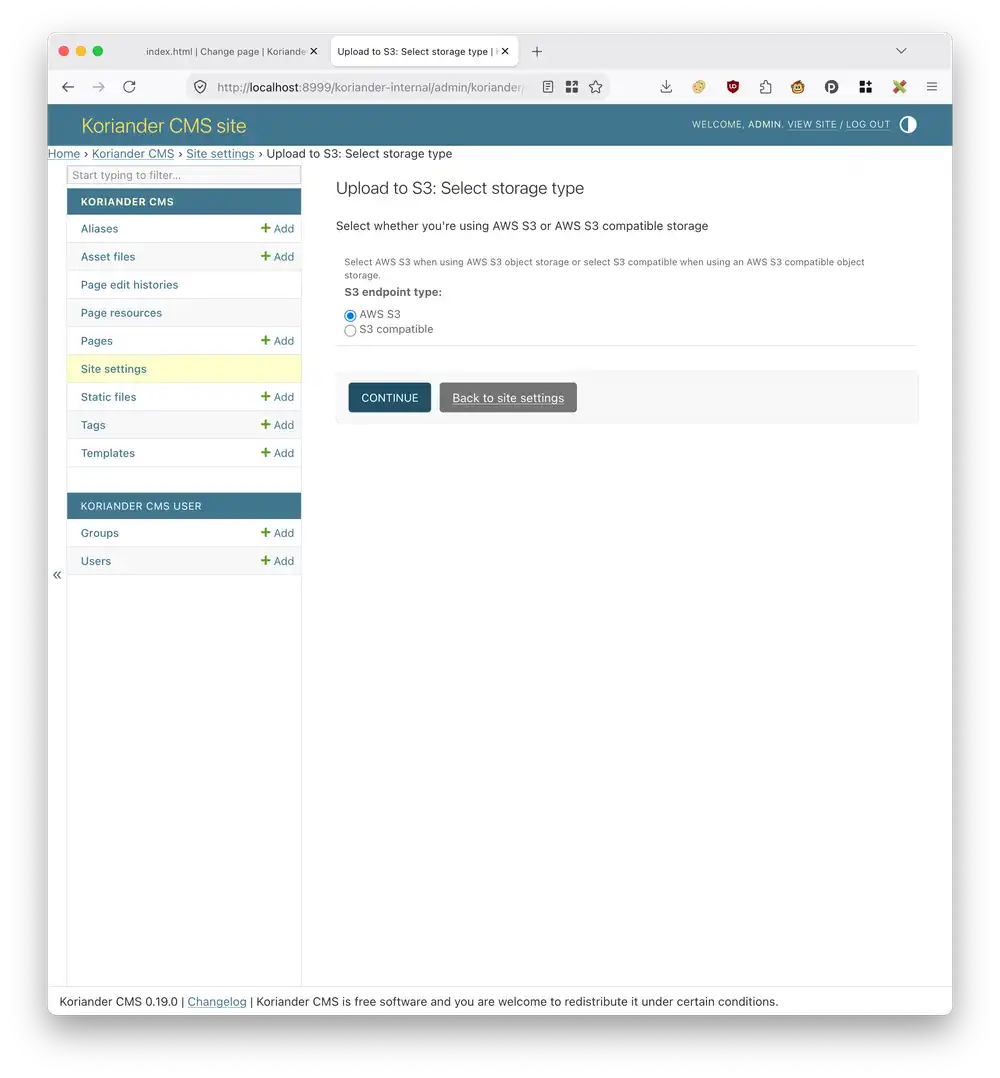Open Users in the sidebar
The width and height of the screenshot is (1000, 1078).
pyautogui.click(x=96, y=562)
